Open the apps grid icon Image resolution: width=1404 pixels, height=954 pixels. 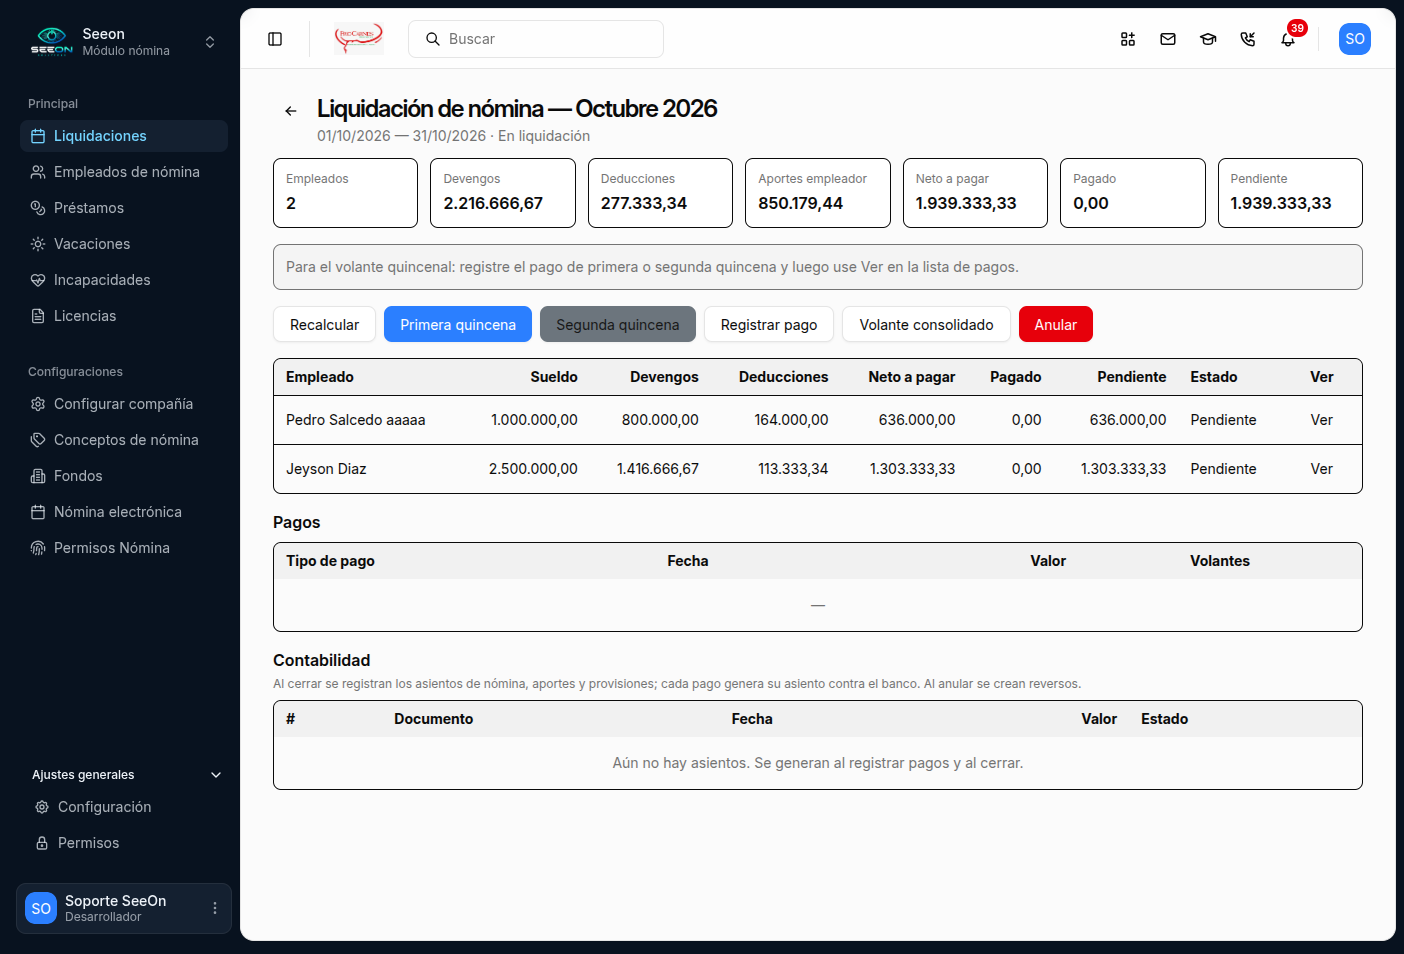(1128, 39)
